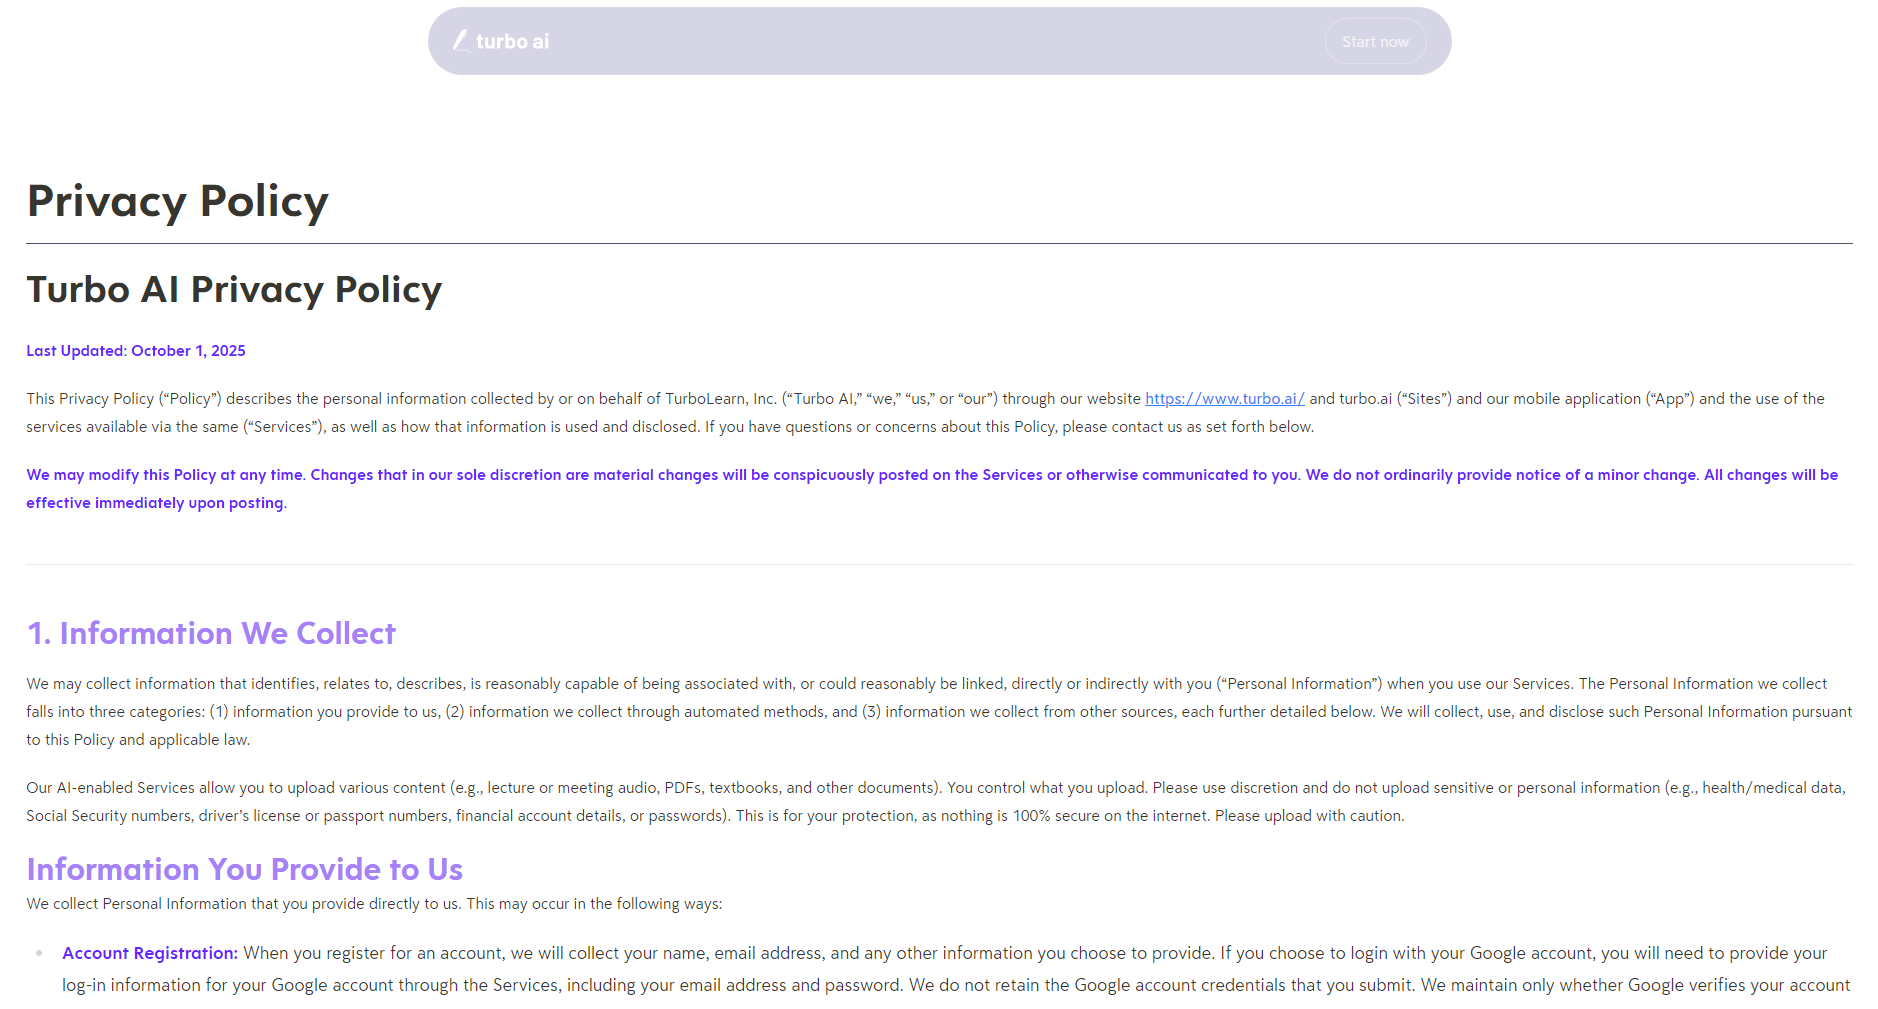Open the https://www.turbo.ai/ hyperlink

tap(1224, 399)
